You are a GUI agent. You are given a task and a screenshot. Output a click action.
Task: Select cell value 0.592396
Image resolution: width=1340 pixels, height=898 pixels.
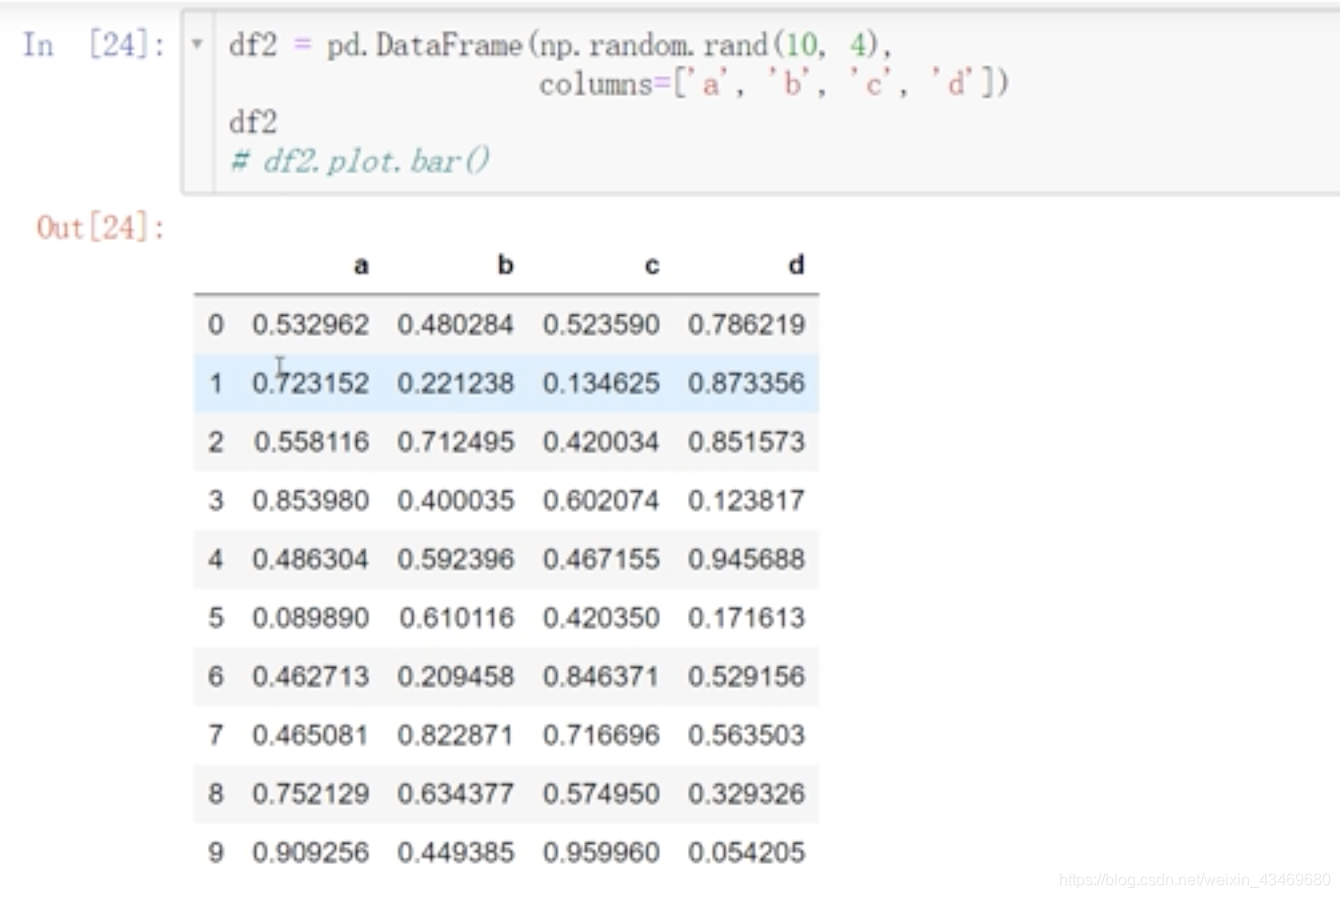456,559
